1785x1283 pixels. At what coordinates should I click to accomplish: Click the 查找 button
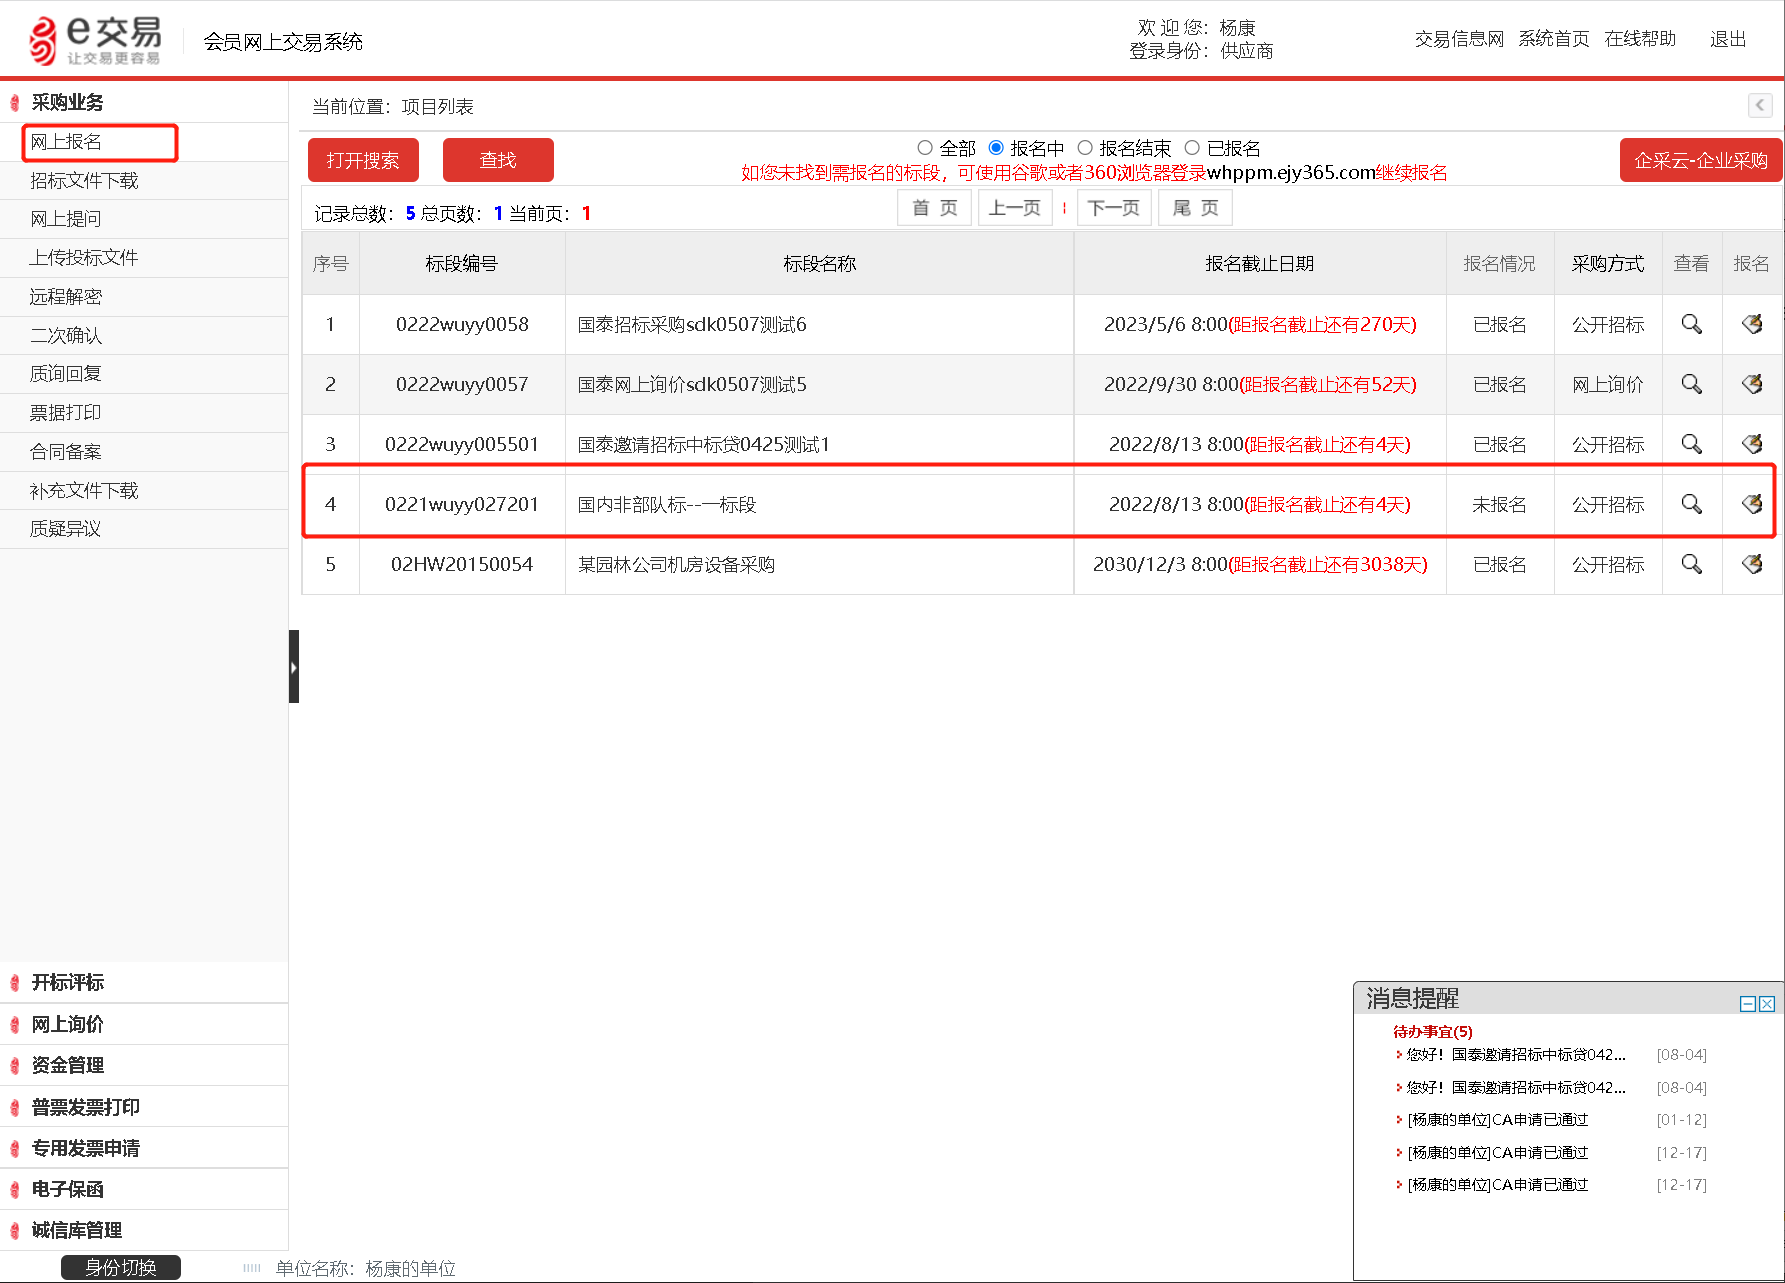[x=498, y=160]
